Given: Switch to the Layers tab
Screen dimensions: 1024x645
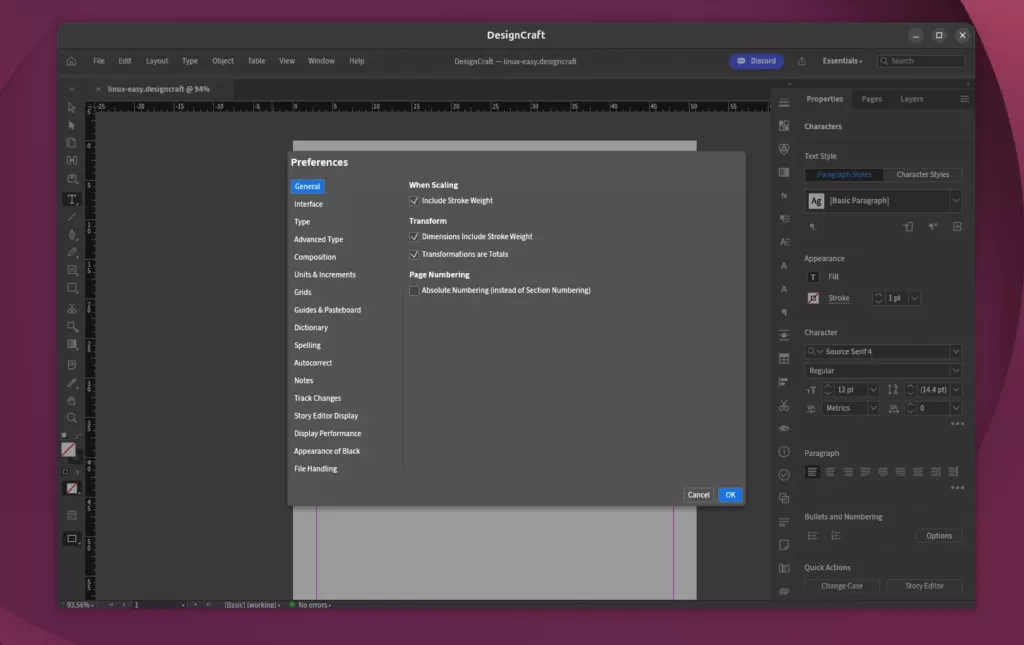Looking at the screenshot, I should (911, 99).
